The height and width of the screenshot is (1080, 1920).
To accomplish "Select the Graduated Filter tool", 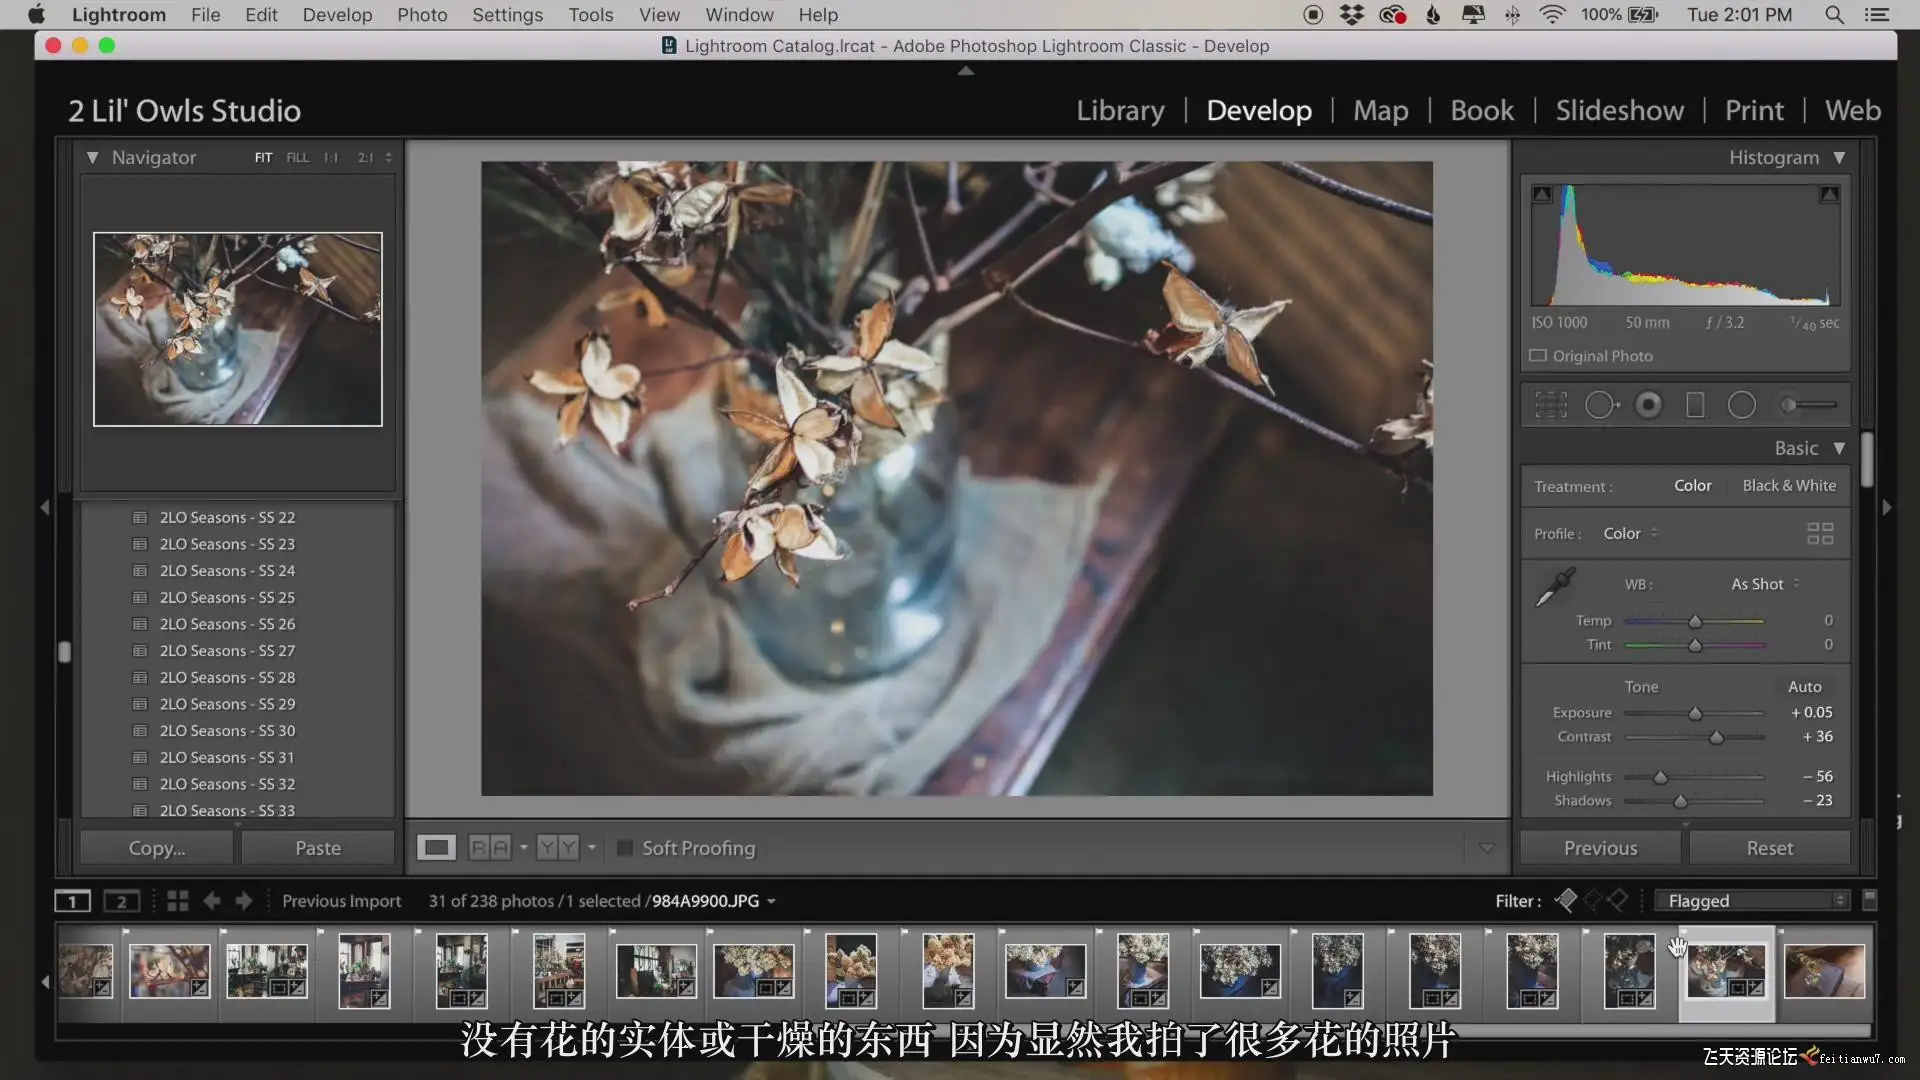I will [x=1695, y=405].
